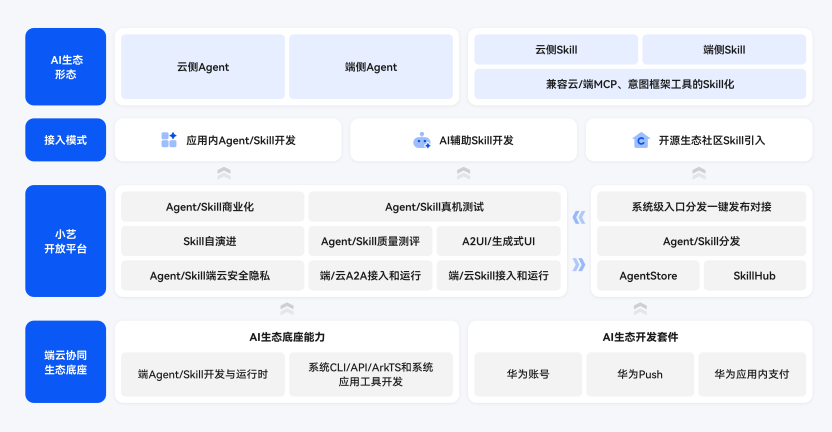Click the 华为Push box
The image size is (832, 432).
pyautogui.click(x=640, y=374)
